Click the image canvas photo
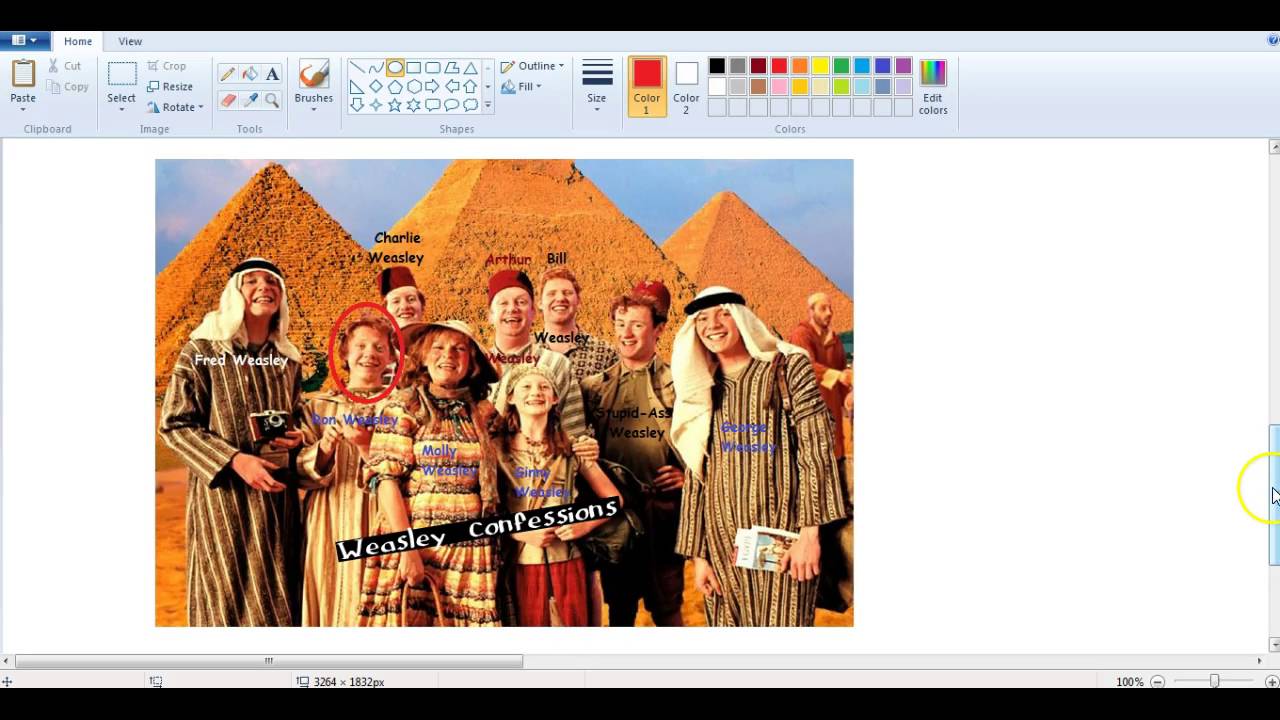Screen dimensions: 1280x720 click(x=504, y=393)
